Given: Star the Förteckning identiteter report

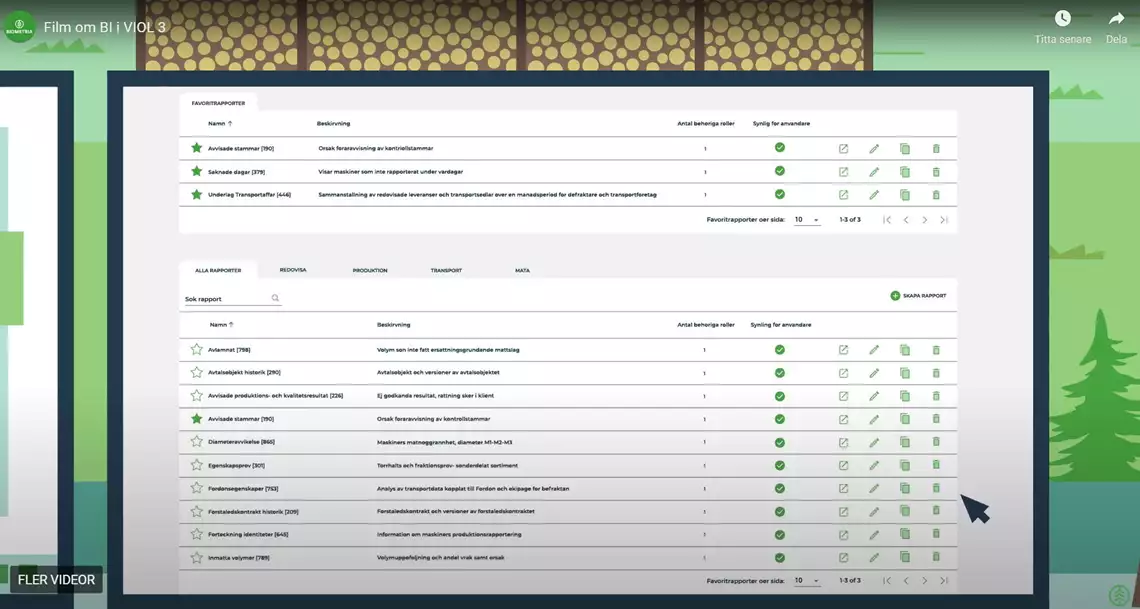Looking at the screenshot, I should [x=196, y=534].
